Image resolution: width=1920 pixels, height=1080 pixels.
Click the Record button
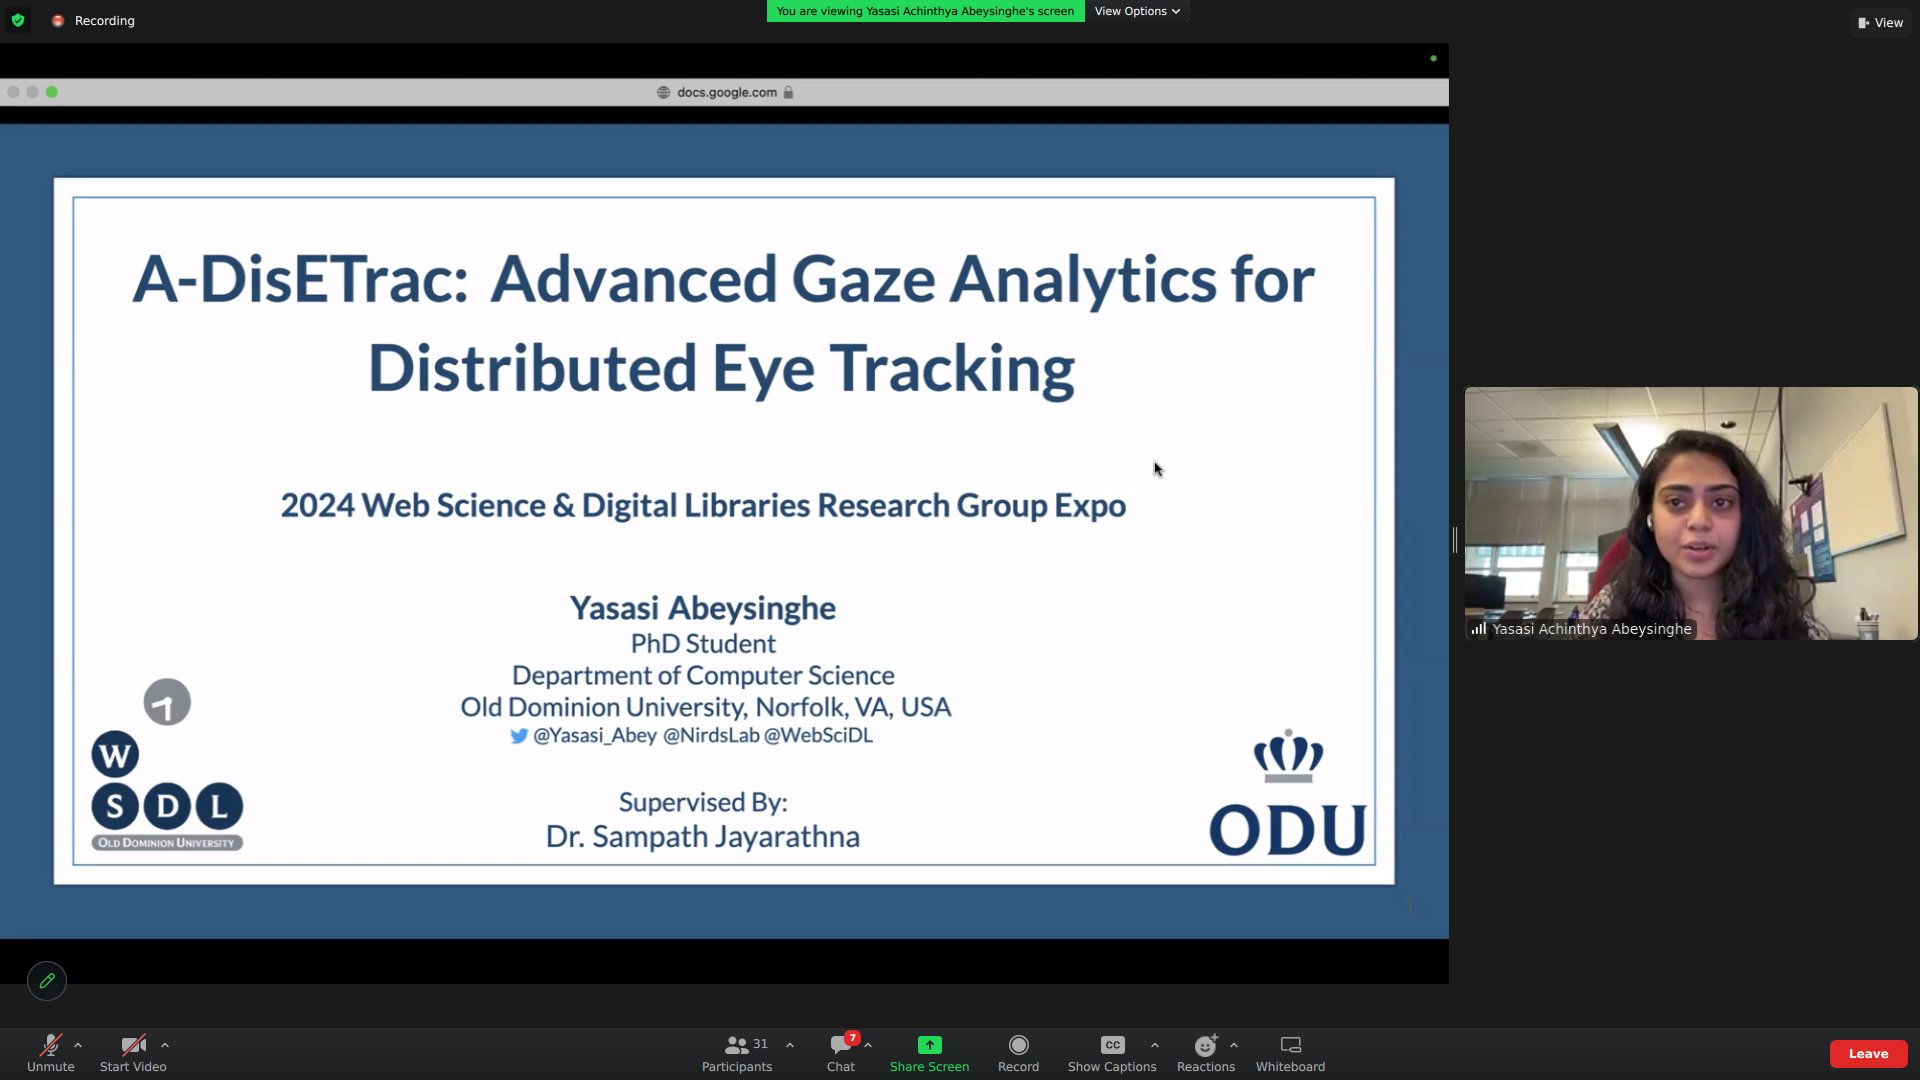(x=1018, y=1053)
